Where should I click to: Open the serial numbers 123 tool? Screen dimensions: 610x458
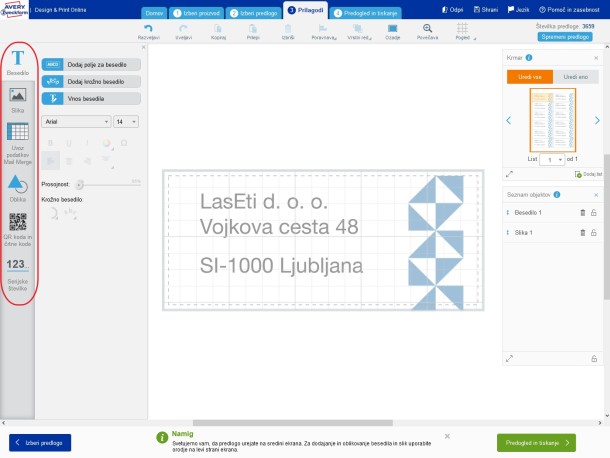coord(18,274)
